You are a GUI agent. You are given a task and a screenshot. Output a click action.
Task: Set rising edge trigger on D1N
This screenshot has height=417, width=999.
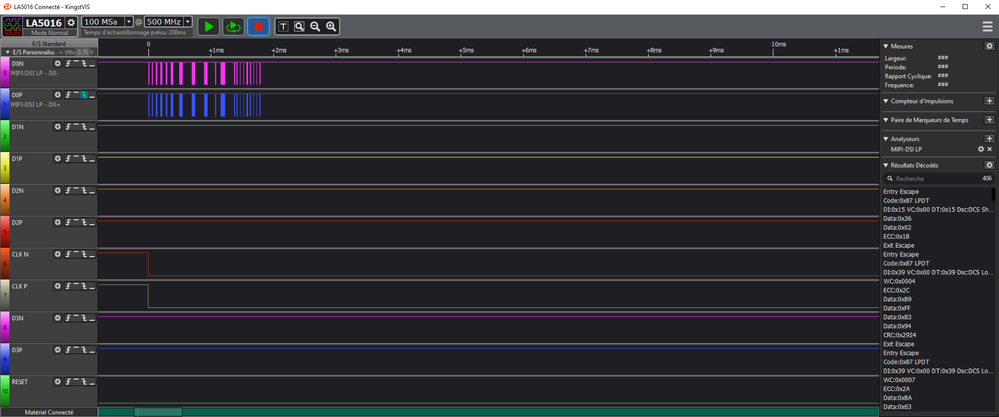pos(68,127)
